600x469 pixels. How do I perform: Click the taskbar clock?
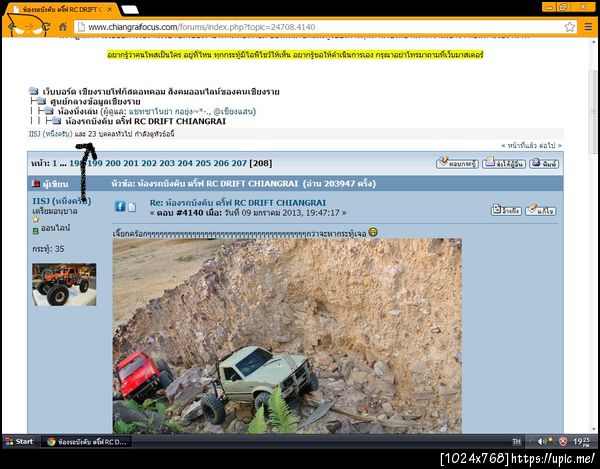click(581, 442)
